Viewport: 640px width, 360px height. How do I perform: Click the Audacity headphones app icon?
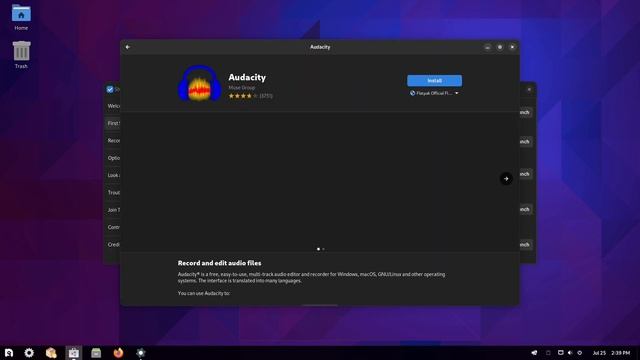tap(200, 83)
